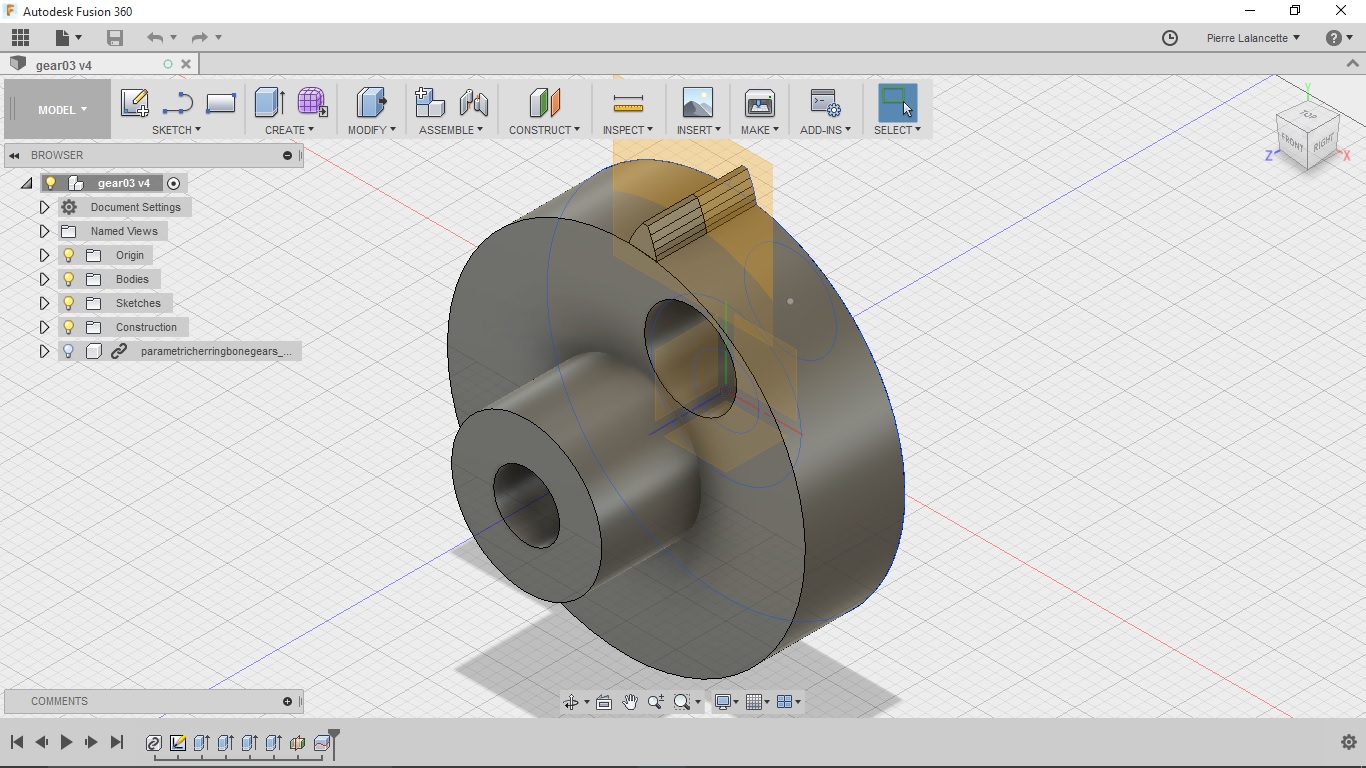Click the Create Sketch icon
The image size is (1366, 768).
(x=134, y=102)
